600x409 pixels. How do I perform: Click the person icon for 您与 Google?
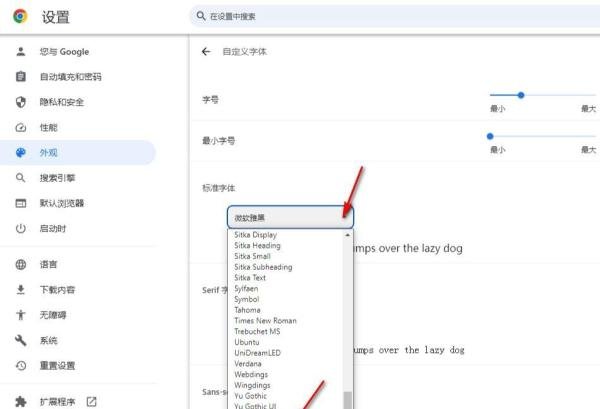21,51
